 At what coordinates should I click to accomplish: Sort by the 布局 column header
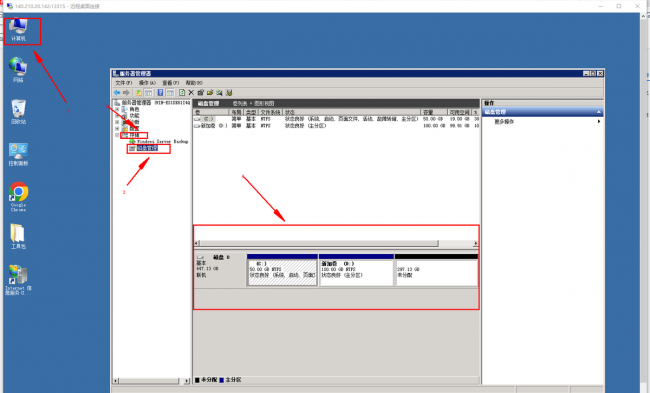click(x=236, y=112)
